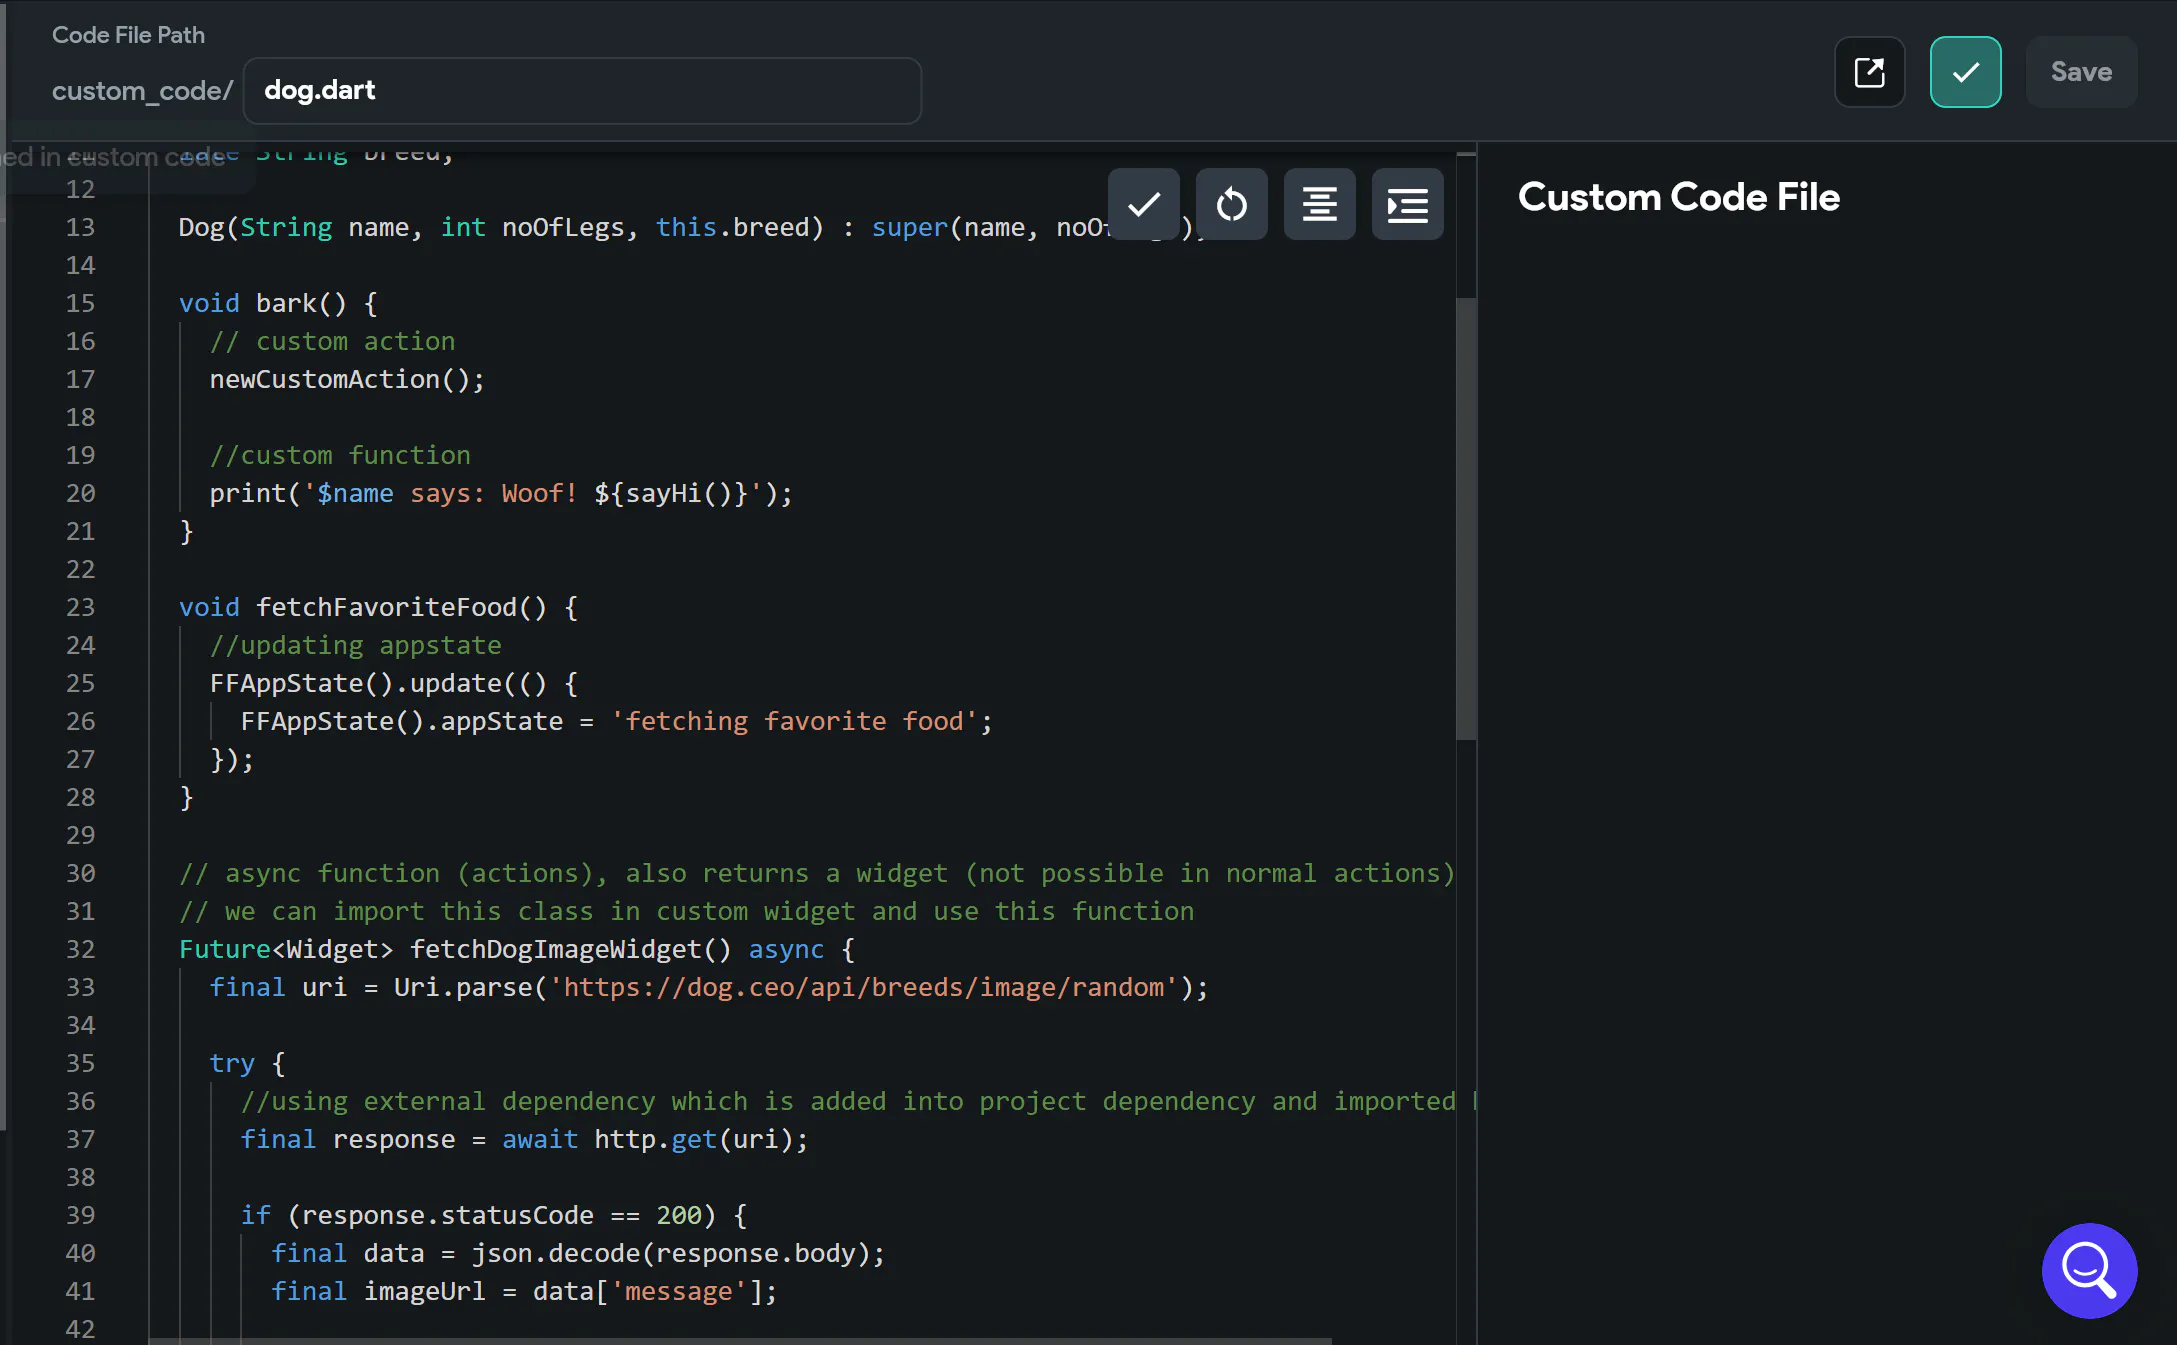Click the Custom Code File heading

[x=1678, y=197]
